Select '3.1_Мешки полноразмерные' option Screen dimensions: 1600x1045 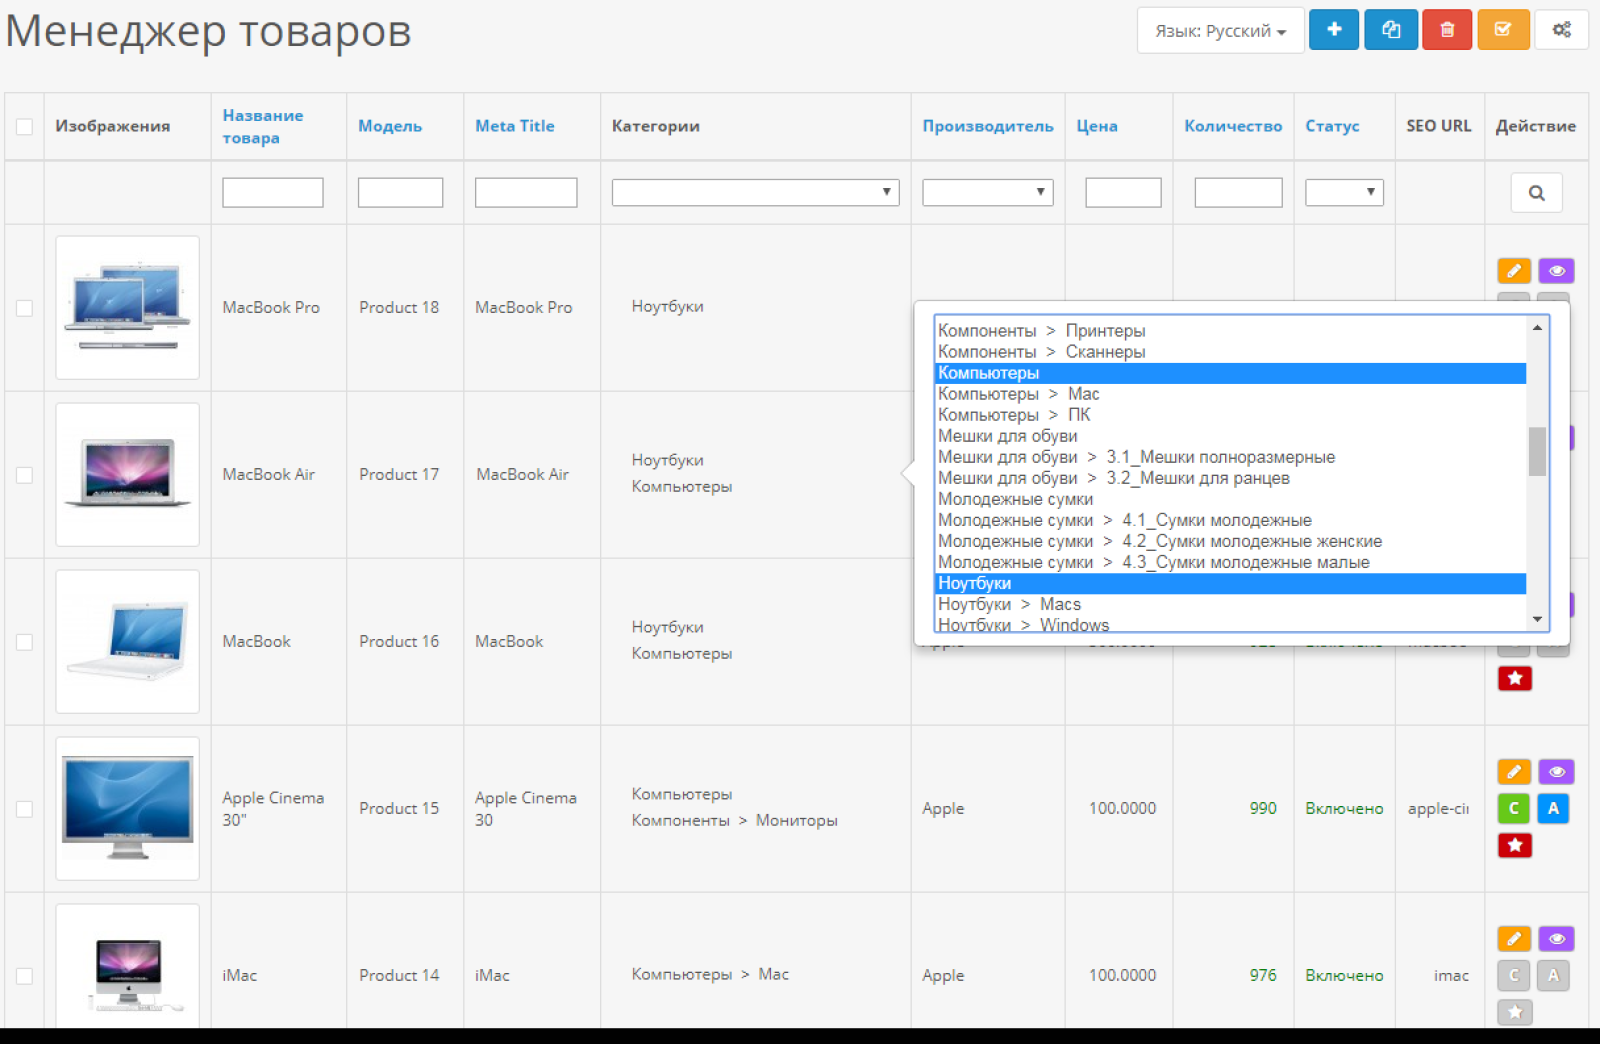pos(1230,457)
